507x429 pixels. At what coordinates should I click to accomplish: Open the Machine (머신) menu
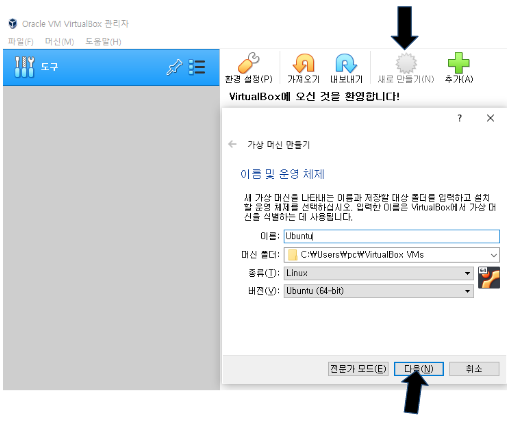point(59,42)
